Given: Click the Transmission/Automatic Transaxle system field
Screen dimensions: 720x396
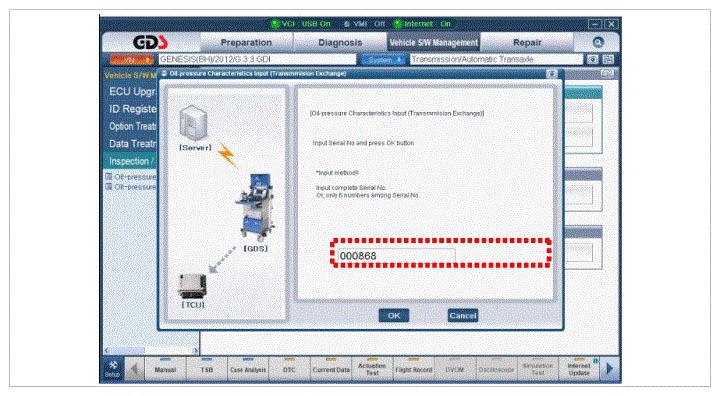Looking at the screenshot, I should click(496, 59).
